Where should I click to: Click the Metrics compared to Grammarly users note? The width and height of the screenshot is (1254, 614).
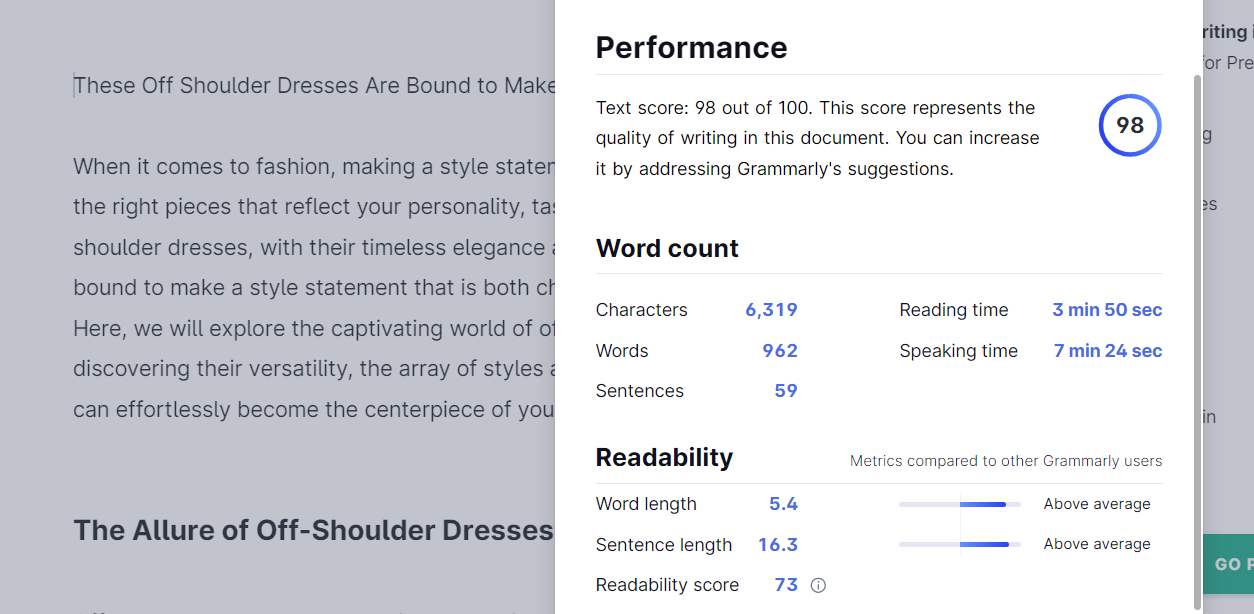(x=1006, y=461)
